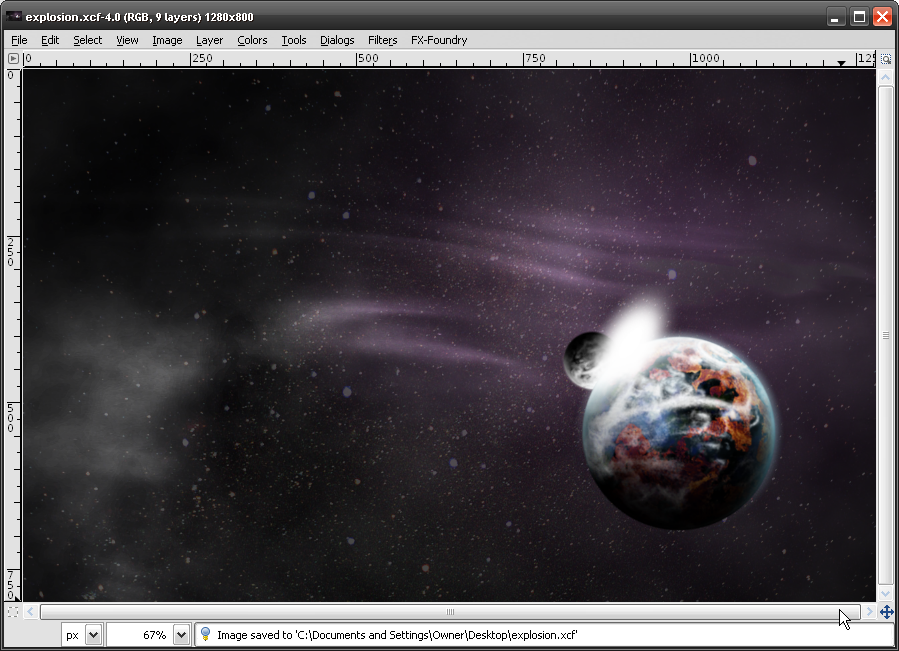Maximize the explosion.xcf window
This screenshot has width=899, height=651.
coord(859,17)
